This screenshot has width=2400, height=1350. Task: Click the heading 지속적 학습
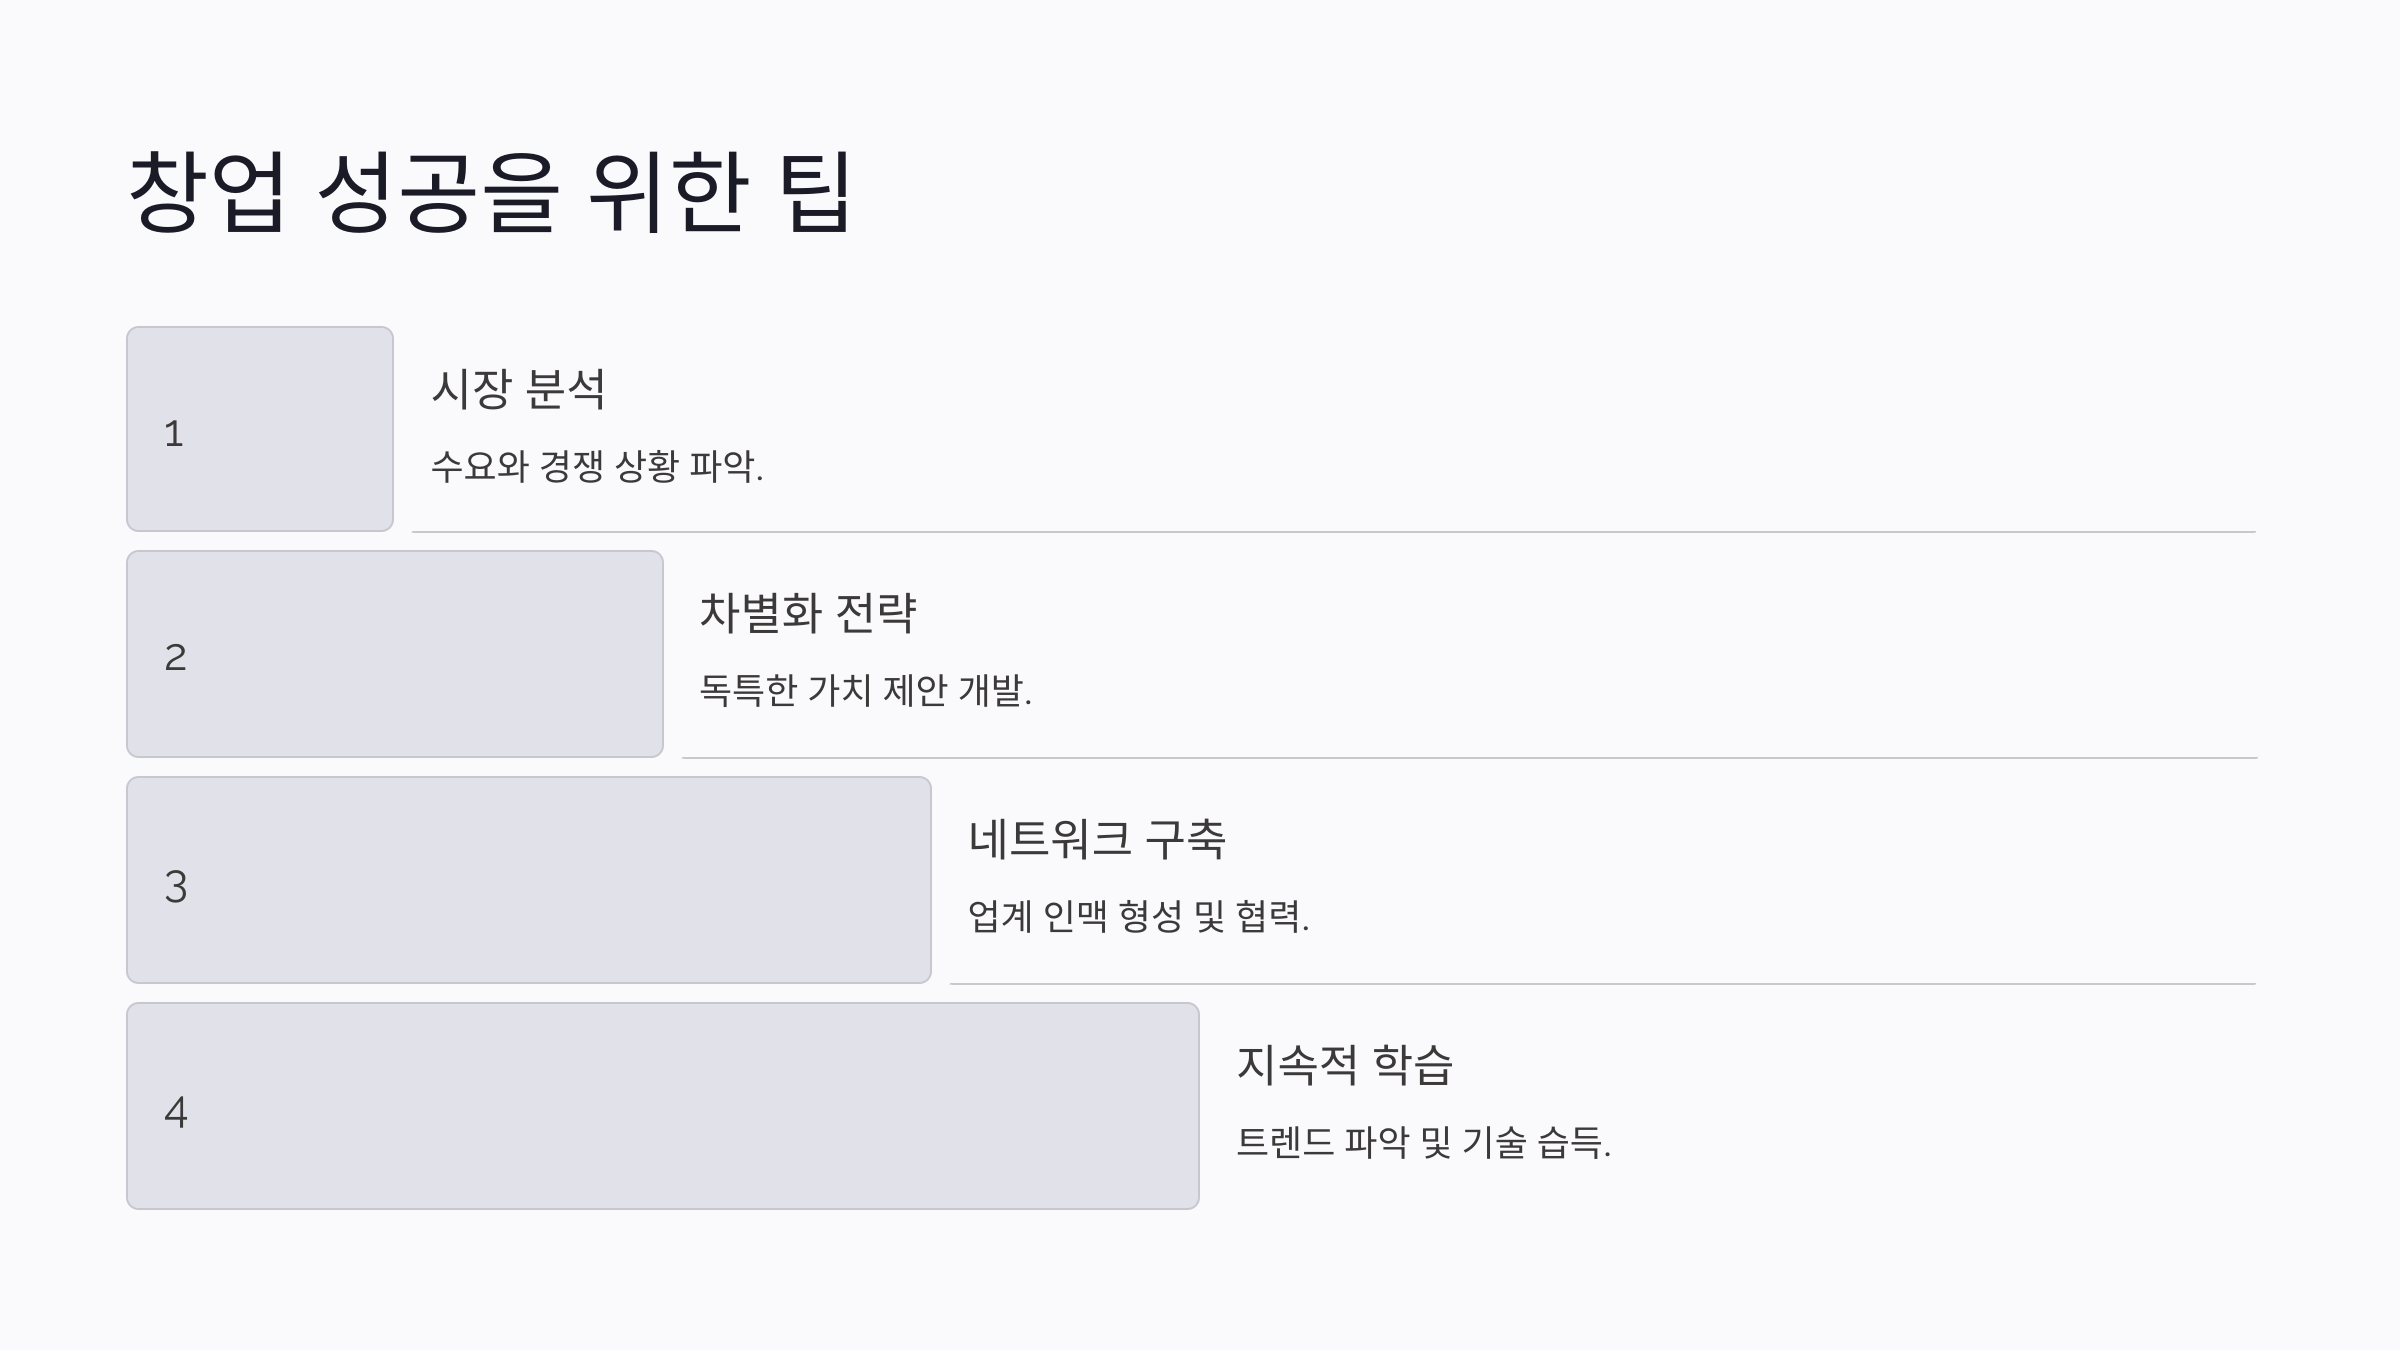[x=1344, y=1065]
